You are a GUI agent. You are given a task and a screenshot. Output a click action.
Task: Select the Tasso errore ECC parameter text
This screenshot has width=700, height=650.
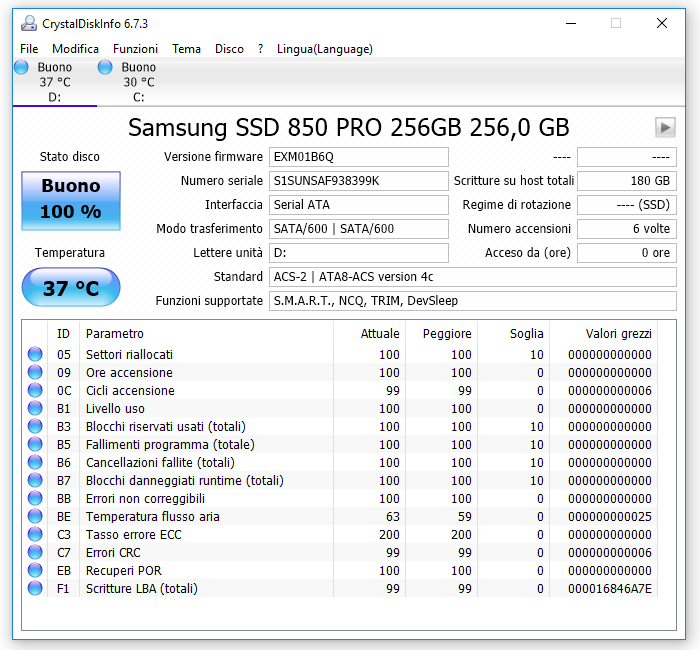[133, 534]
